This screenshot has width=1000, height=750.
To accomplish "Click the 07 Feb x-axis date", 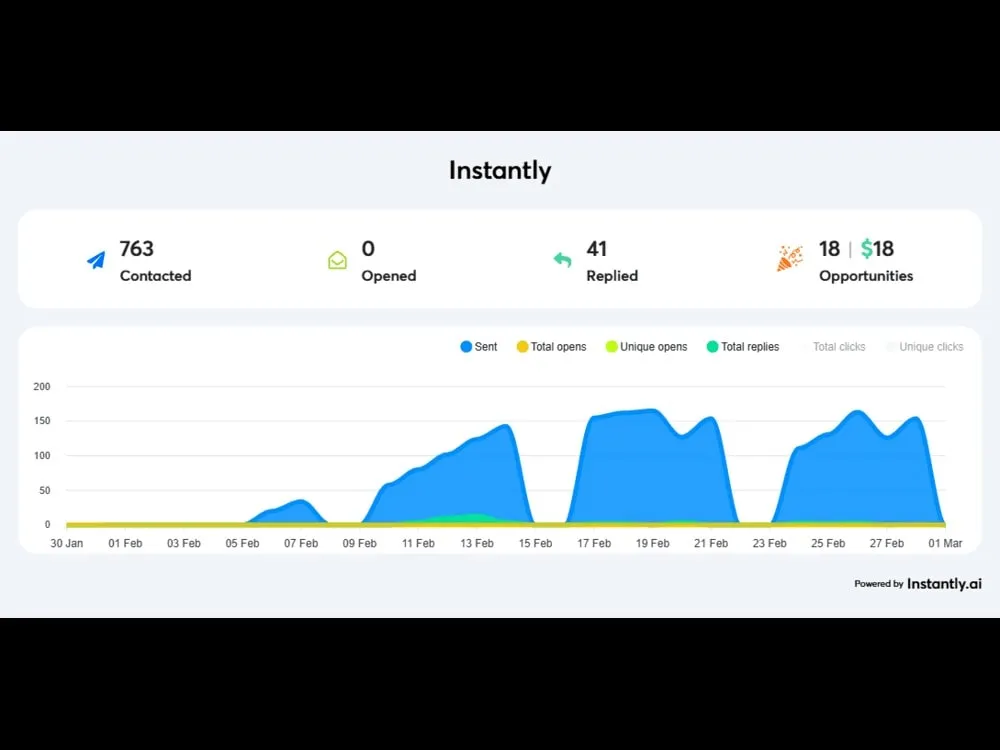I will (x=301, y=543).
